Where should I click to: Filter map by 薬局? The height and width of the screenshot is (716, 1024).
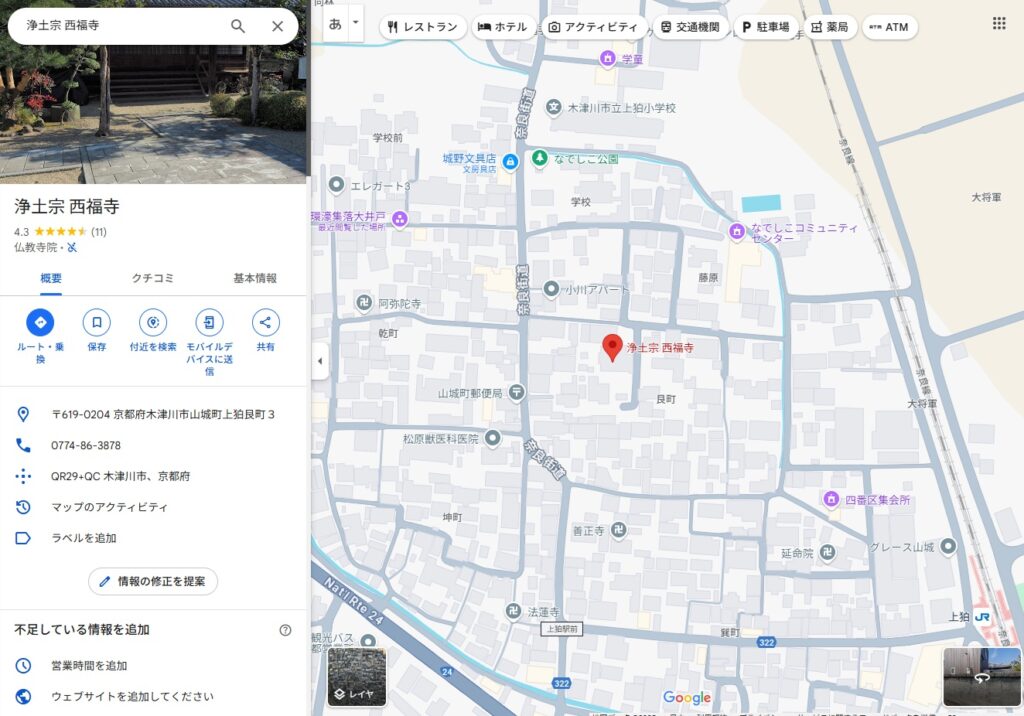[x=829, y=27]
